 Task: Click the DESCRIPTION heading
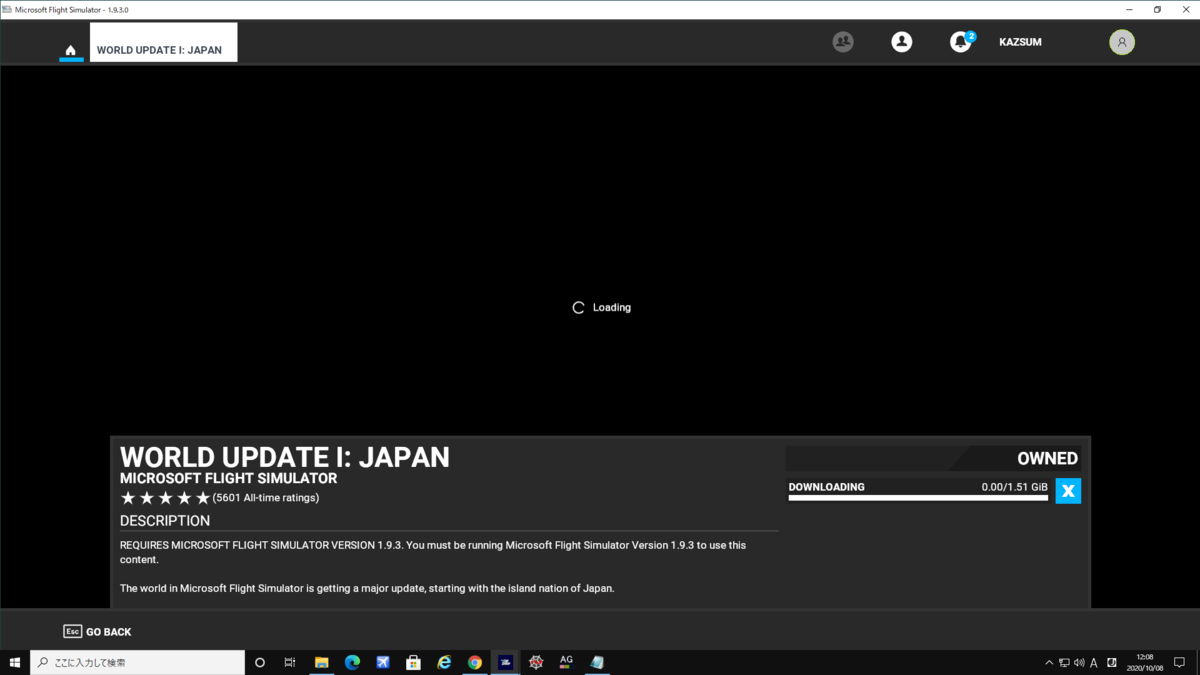click(165, 521)
